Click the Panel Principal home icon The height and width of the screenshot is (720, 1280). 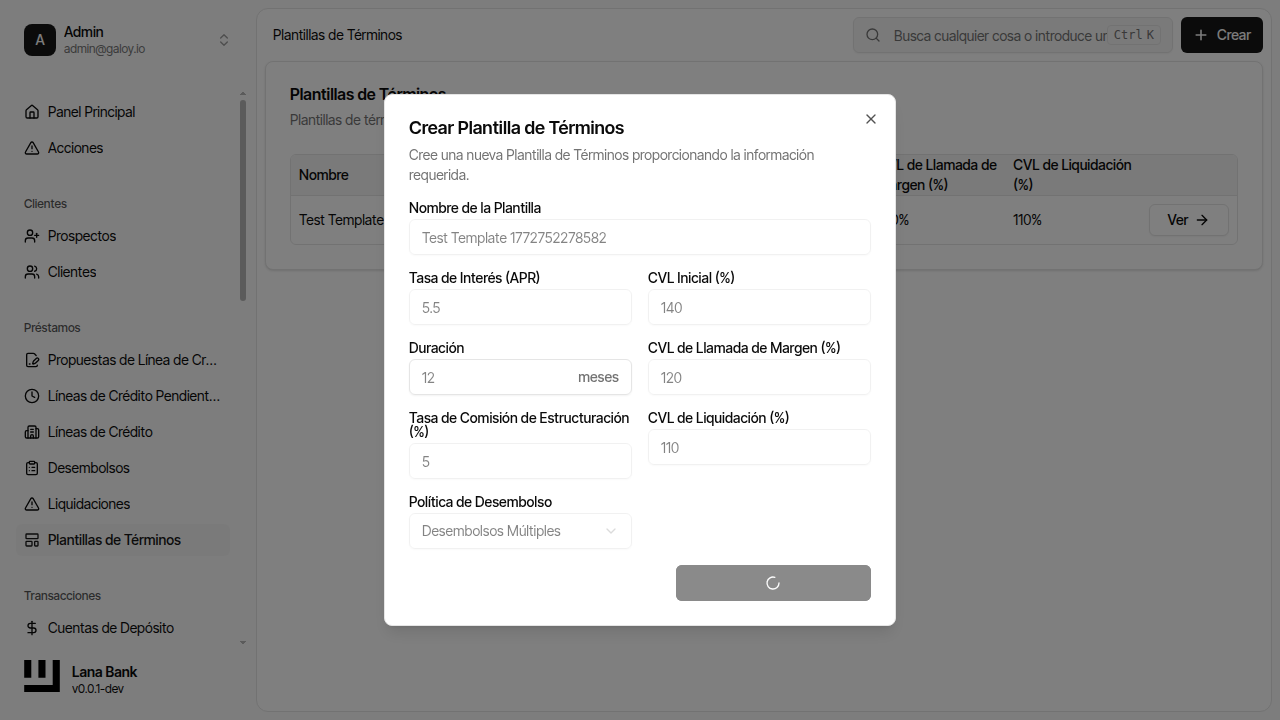tap(32, 112)
